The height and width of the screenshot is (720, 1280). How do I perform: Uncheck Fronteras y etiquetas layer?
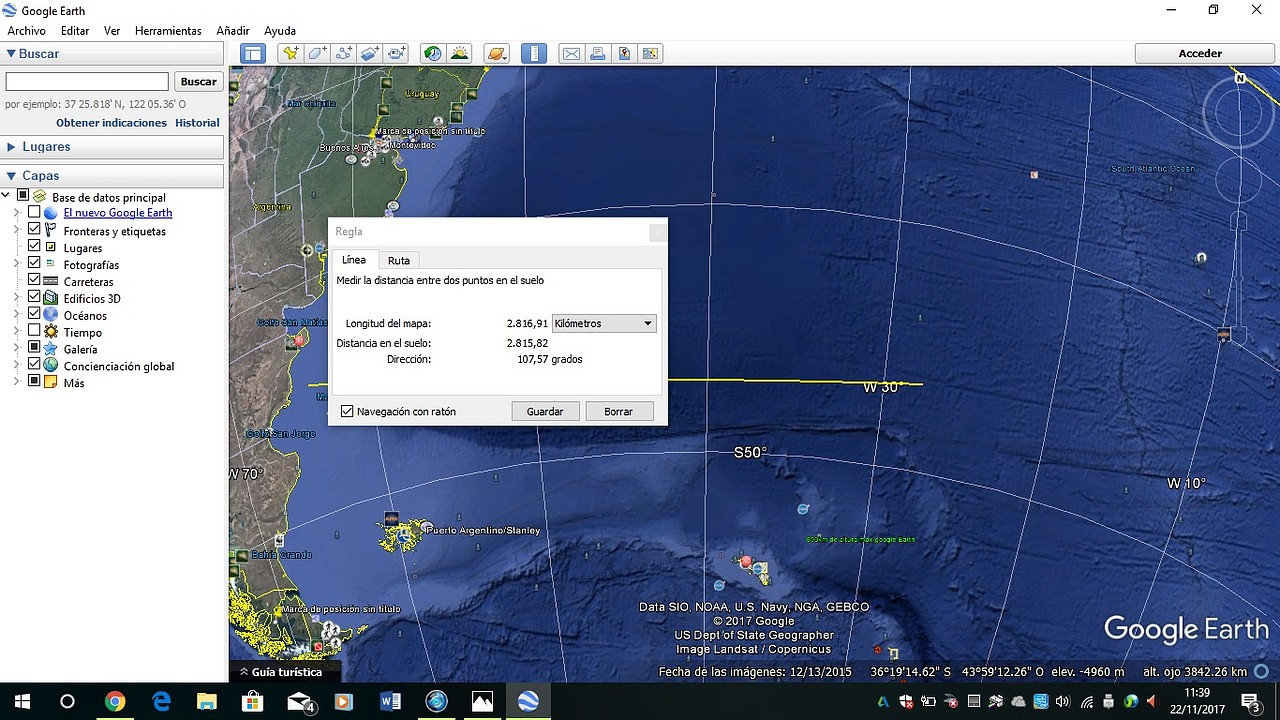[34, 230]
